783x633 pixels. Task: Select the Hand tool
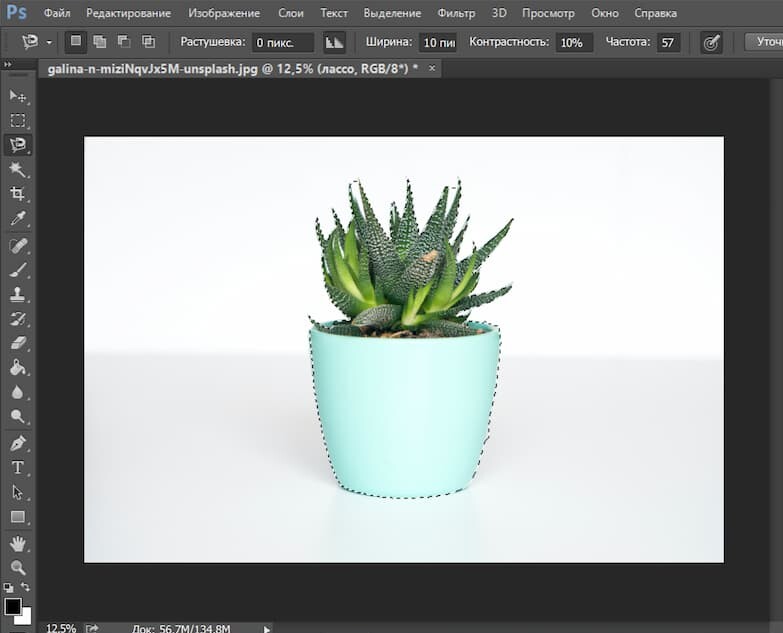[x=17, y=543]
